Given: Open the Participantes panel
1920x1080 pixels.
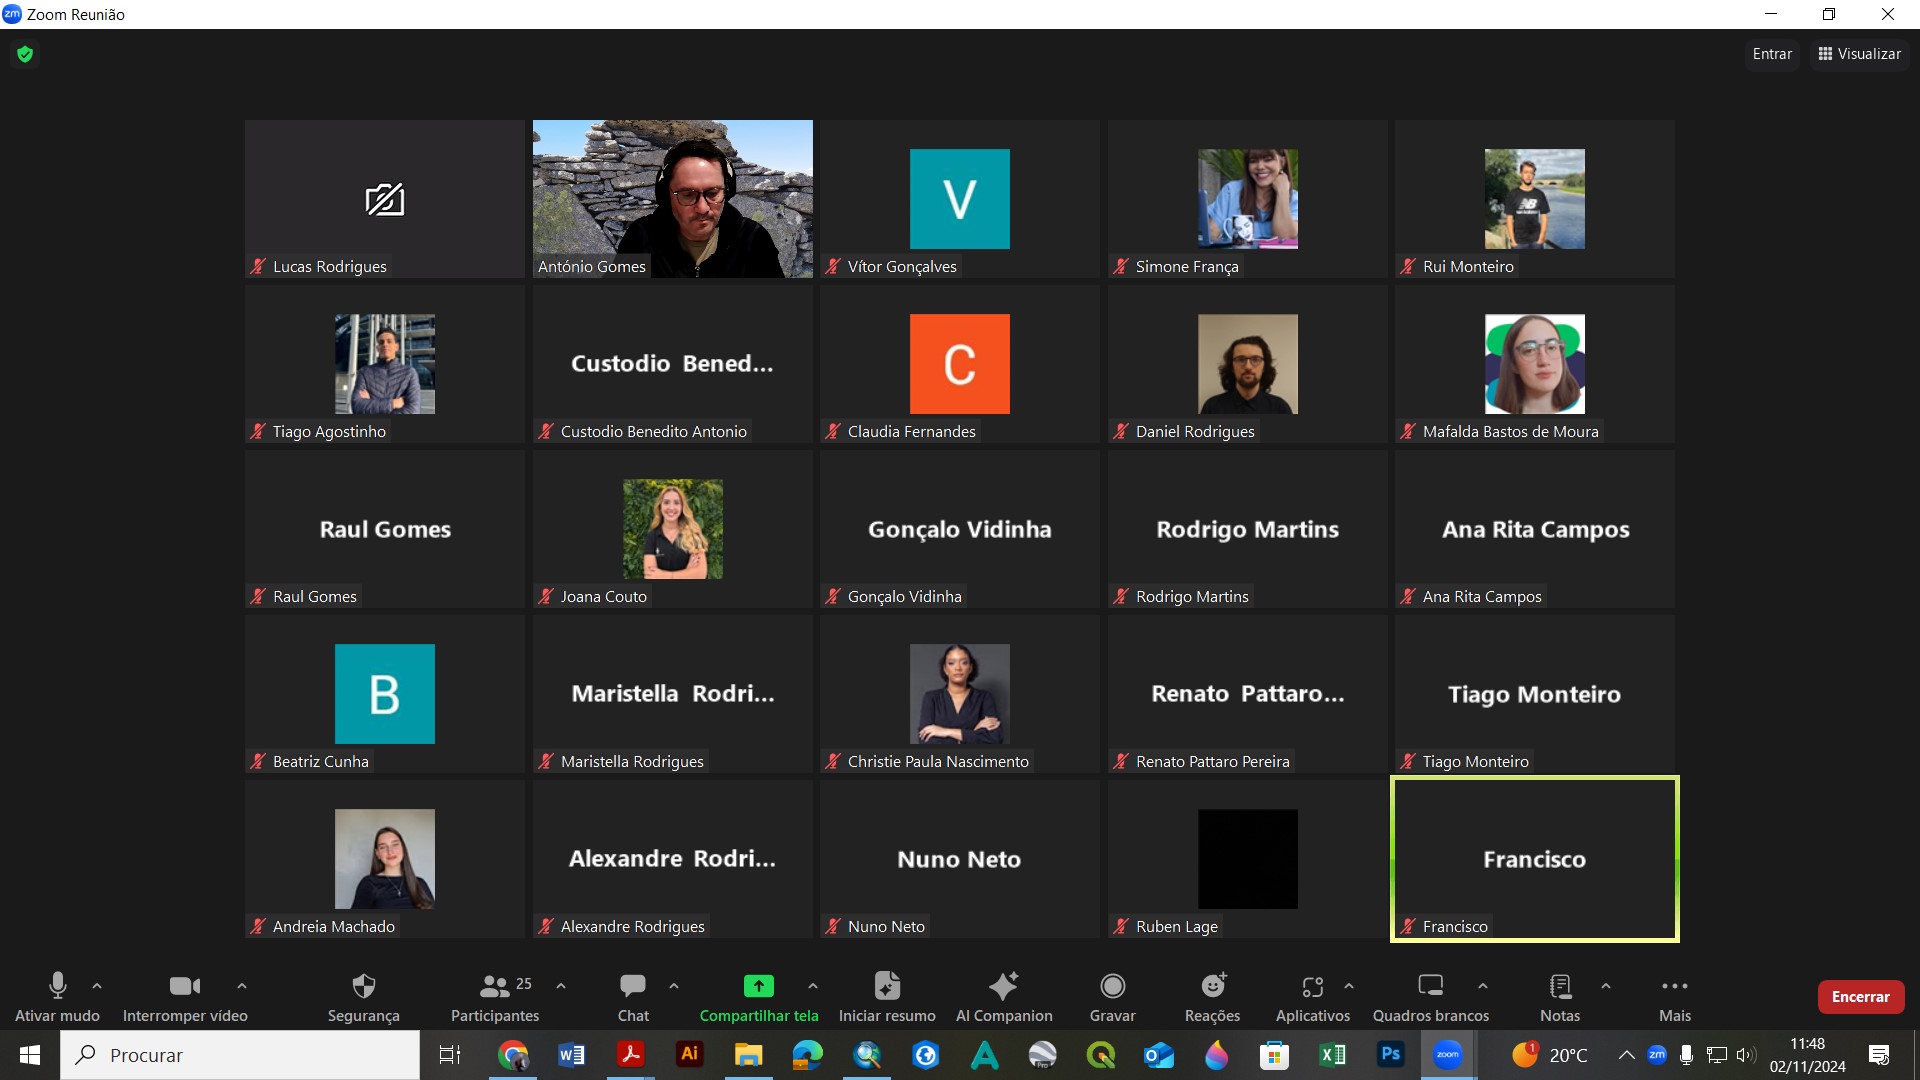Looking at the screenshot, I should [495, 987].
